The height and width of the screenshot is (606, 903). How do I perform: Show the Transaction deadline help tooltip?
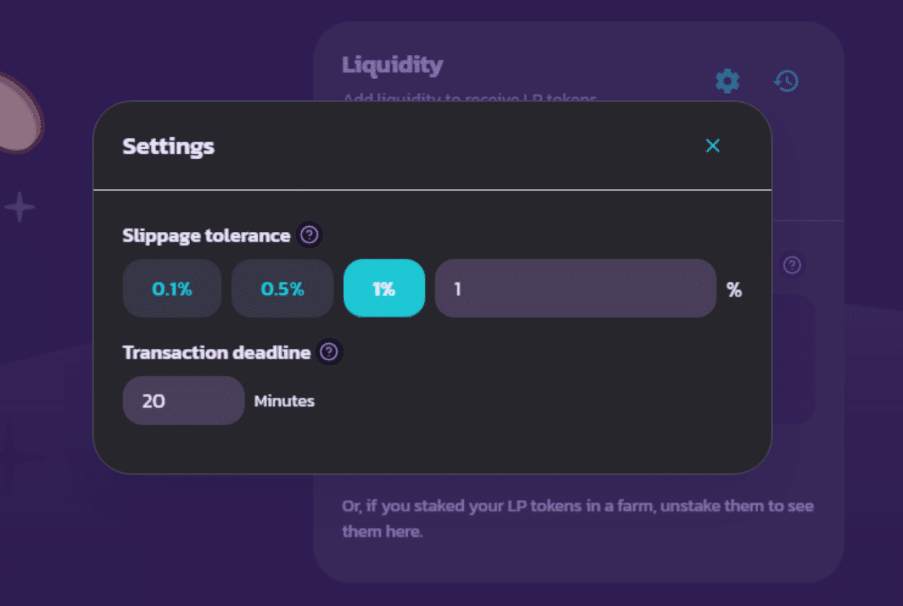(x=329, y=352)
